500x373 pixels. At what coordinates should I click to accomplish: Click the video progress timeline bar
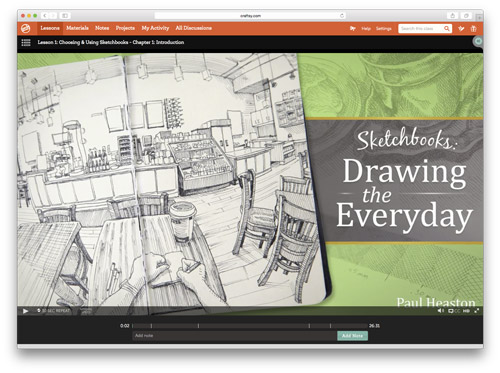pyautogui.click(x=250, y=326)
